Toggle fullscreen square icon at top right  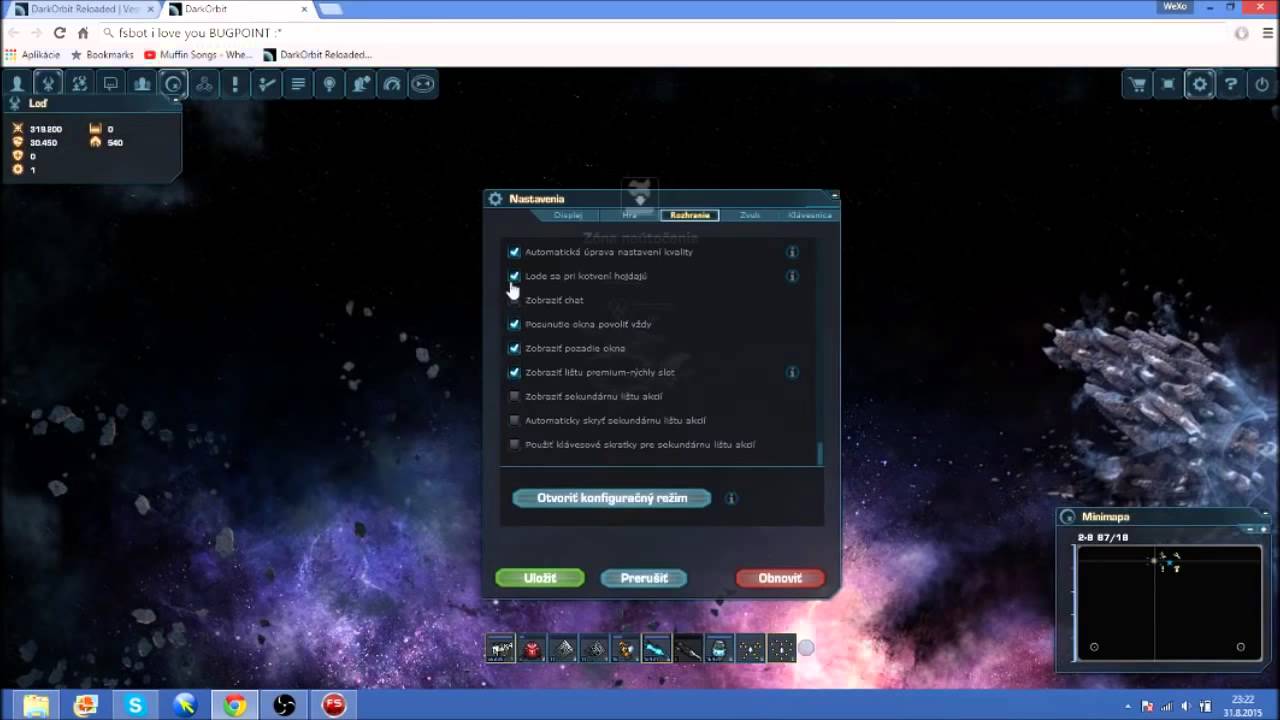[x=1168, y=85]
